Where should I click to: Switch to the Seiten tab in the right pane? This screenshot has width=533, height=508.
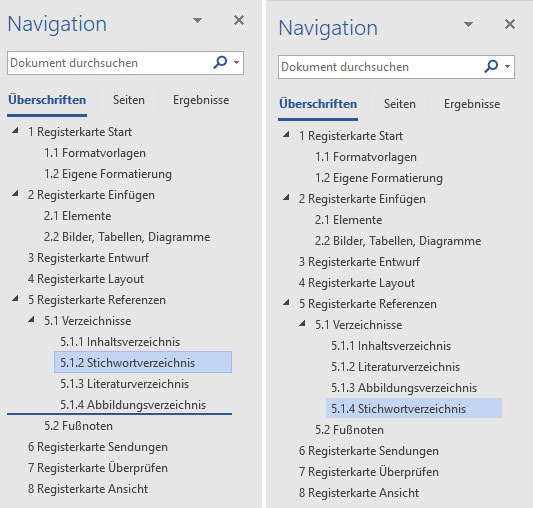400,104
